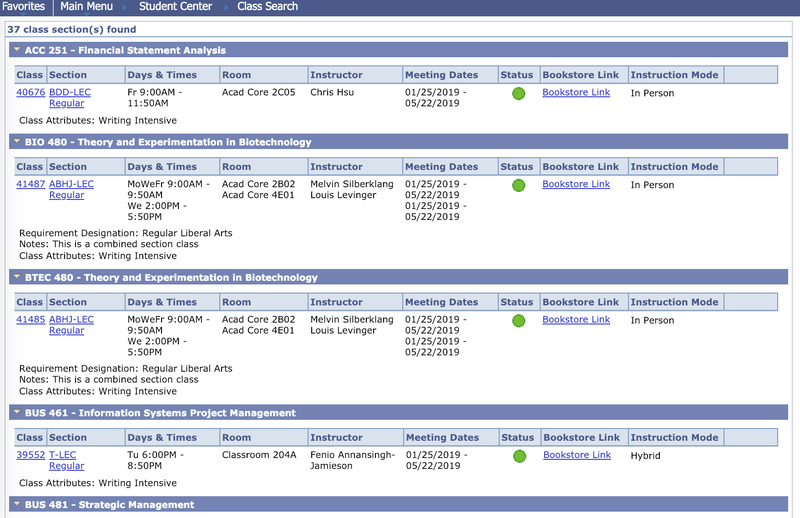Collapse the BTEC 480 course section
800x518 pixels.
coord(17,277)
